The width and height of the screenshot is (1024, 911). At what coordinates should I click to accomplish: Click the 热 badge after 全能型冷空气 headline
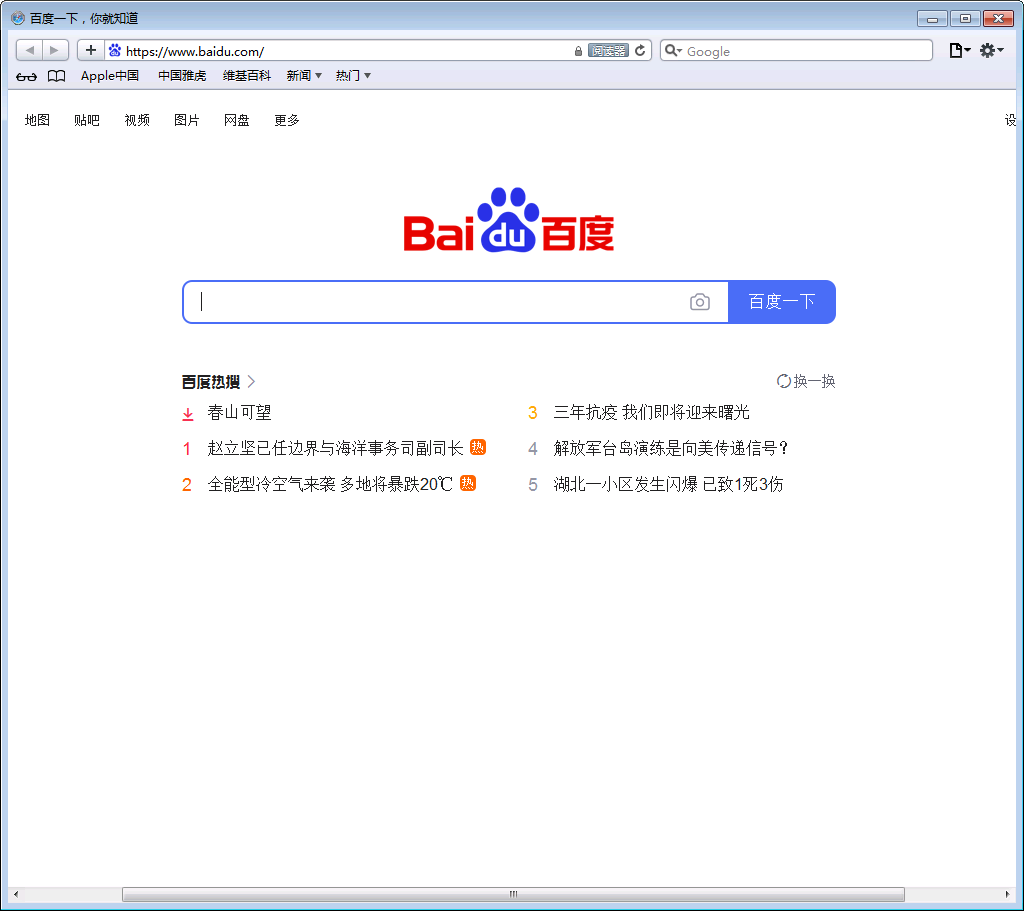point(468,483)
